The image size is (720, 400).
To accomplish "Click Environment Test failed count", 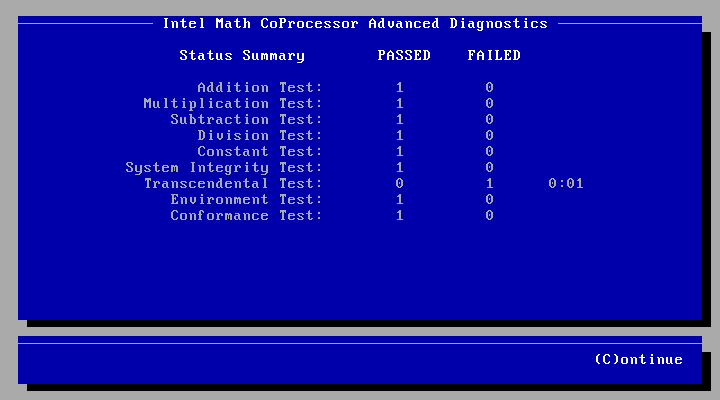I will click(489, 199).
